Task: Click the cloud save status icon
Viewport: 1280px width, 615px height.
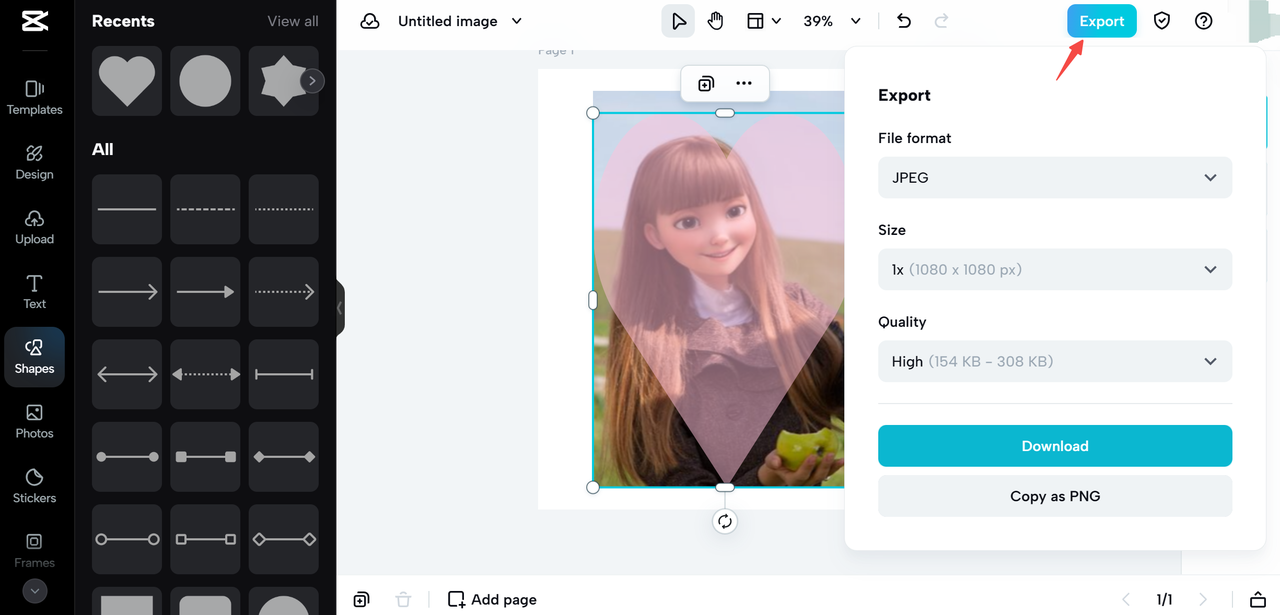Action: (370, 21)
